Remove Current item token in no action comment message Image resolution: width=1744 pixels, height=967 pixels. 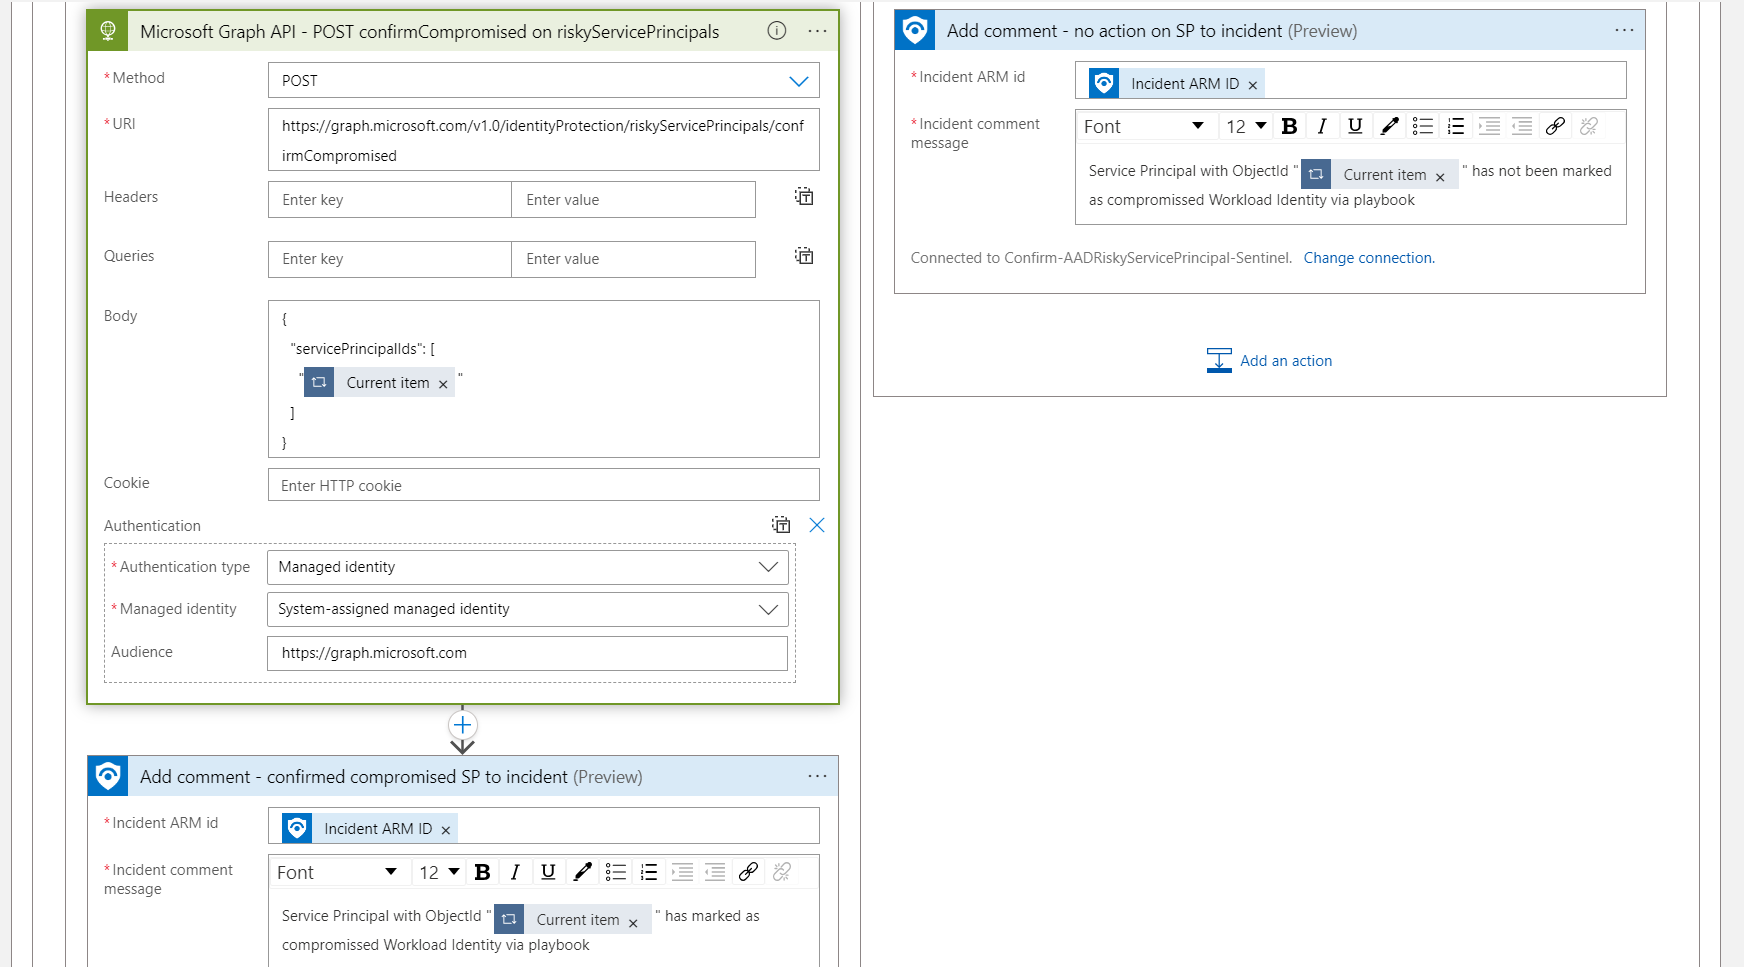pos(1440,177)
